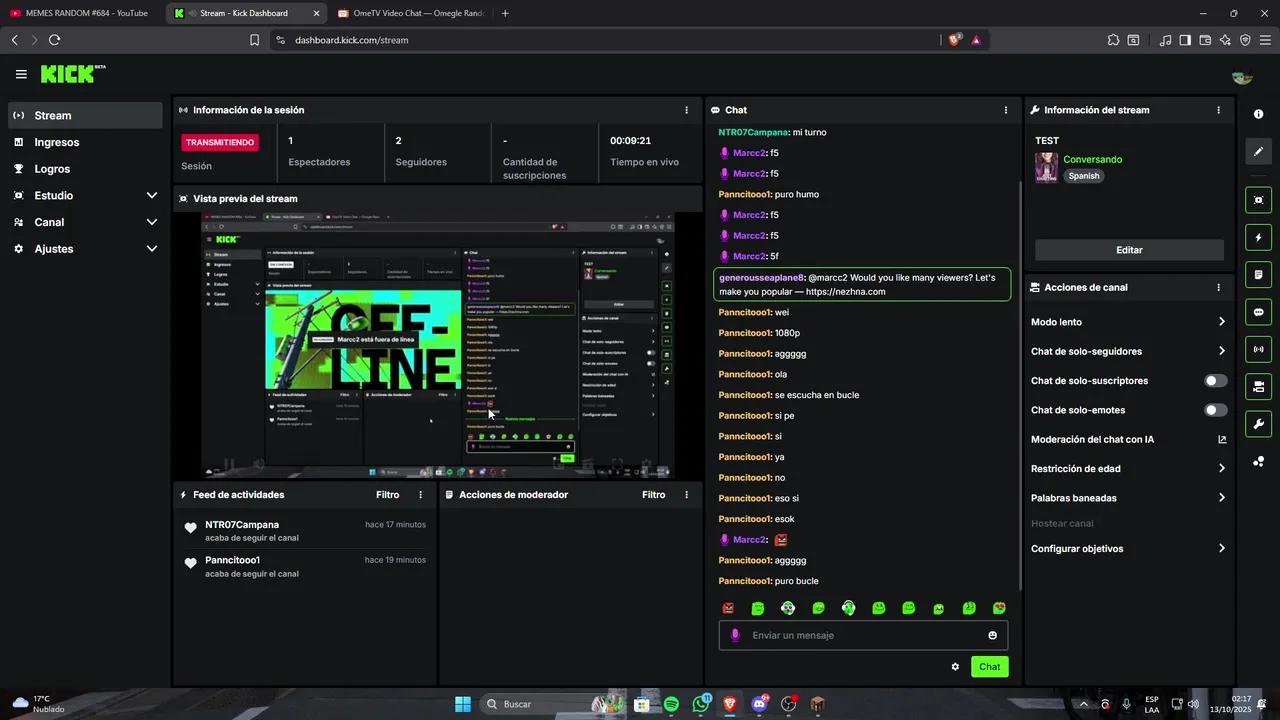Toggle Chat de solo-suscriptores switch
The height and width of the screenshot is (720, 1280).
pyautogui.click(x=1216, y=381)
